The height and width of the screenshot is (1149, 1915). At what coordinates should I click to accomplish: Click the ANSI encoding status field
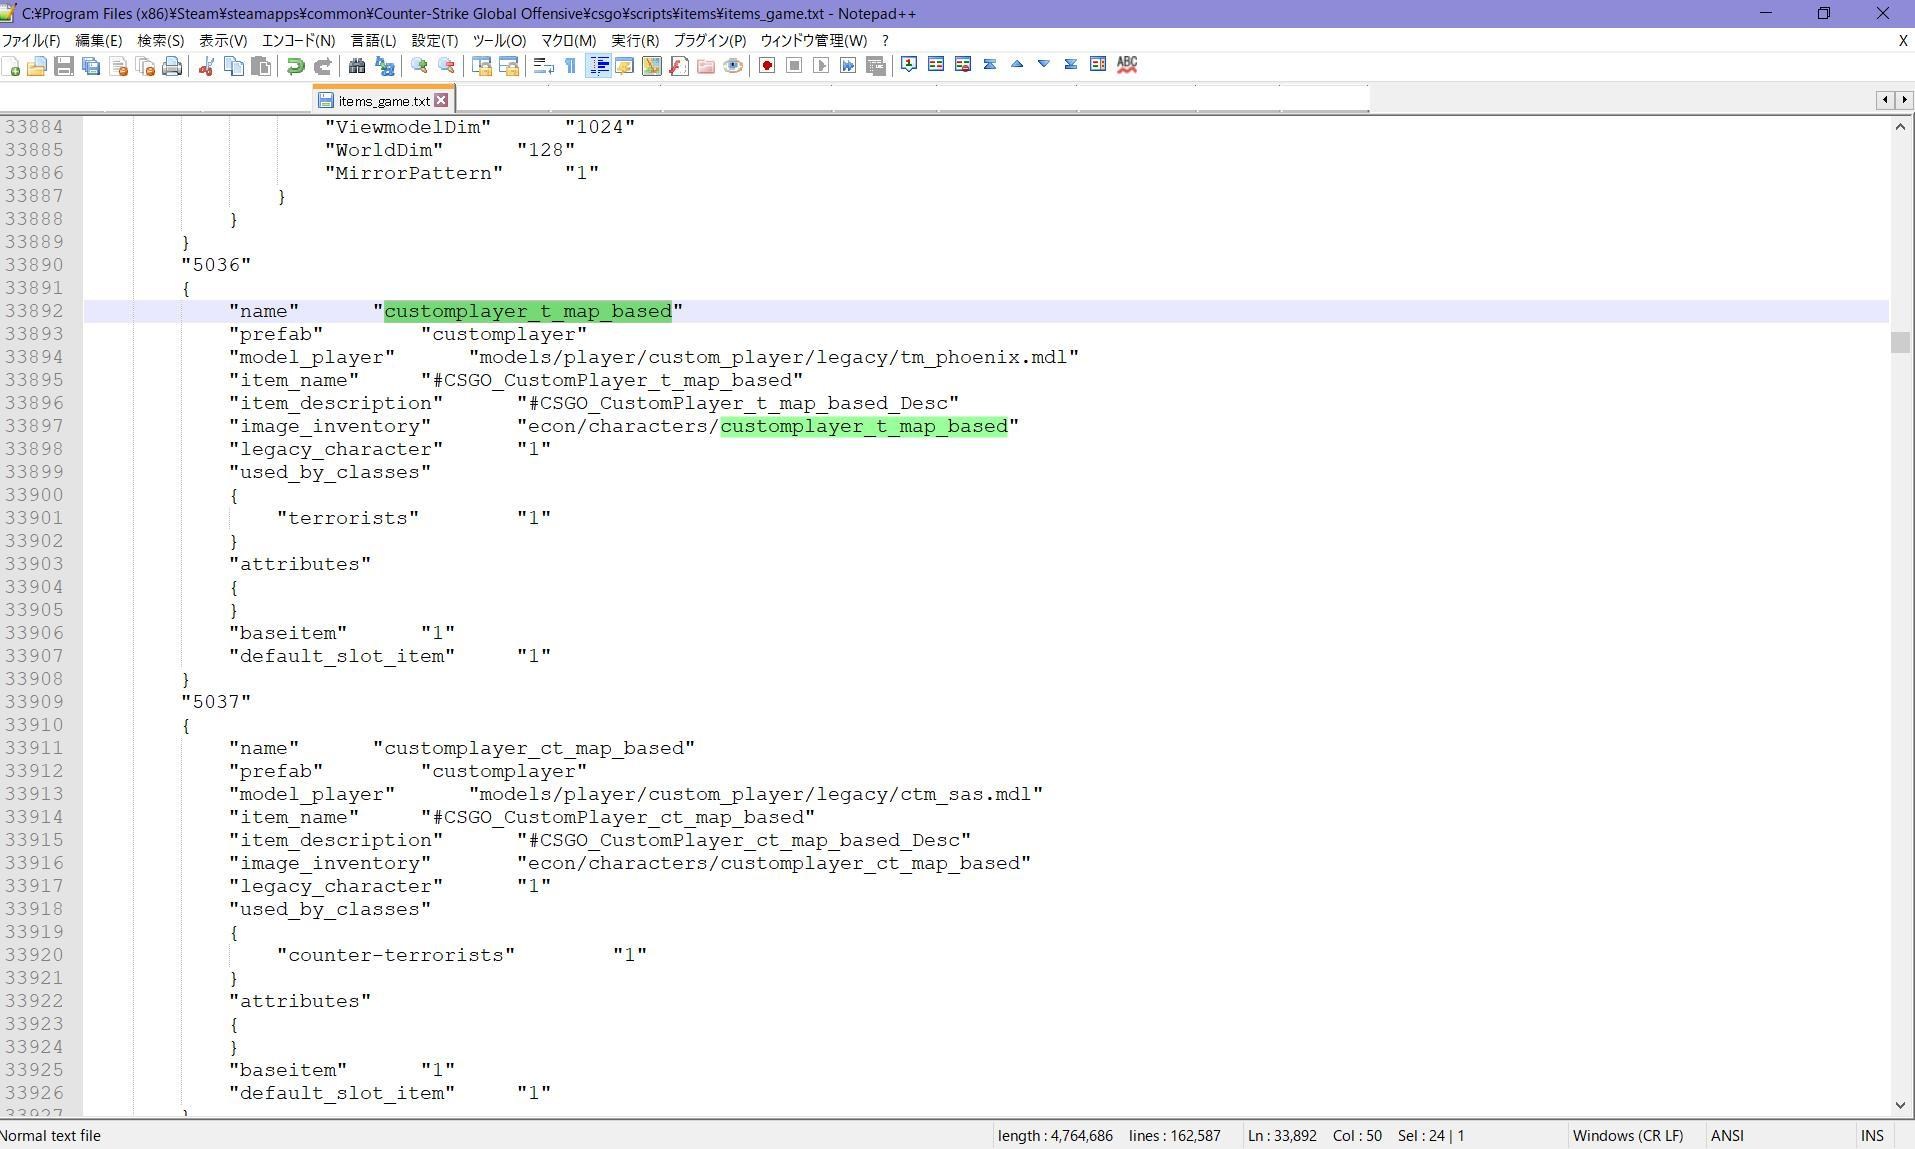coord(1727,1136)
